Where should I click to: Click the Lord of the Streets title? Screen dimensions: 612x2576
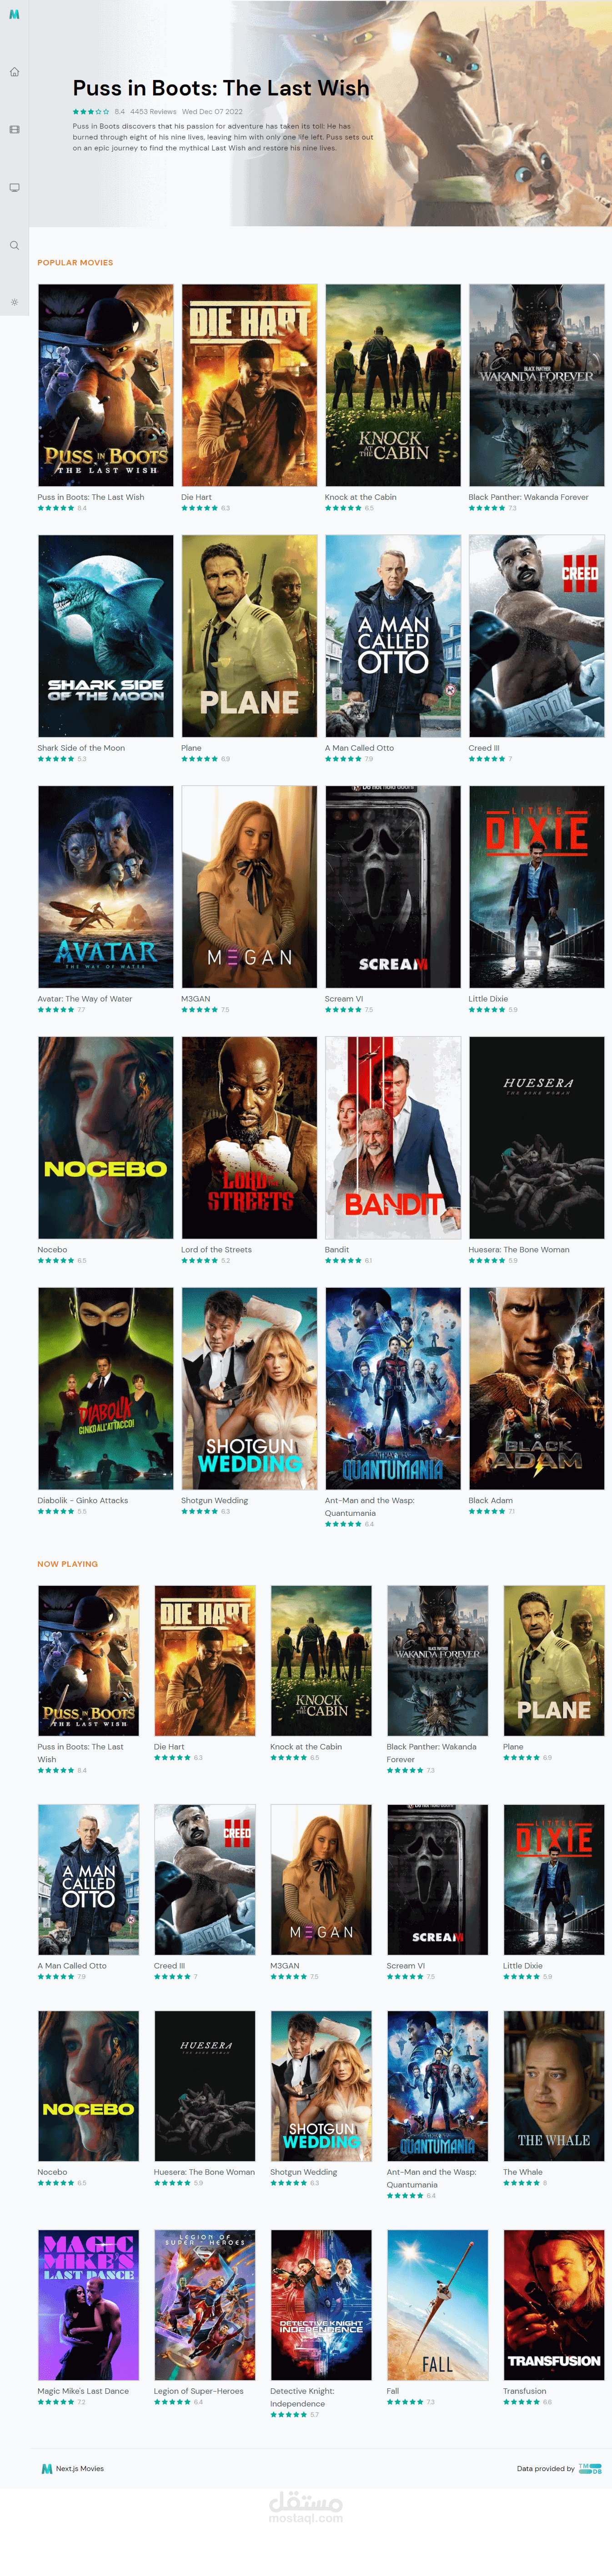click(x=216, y=1249)
